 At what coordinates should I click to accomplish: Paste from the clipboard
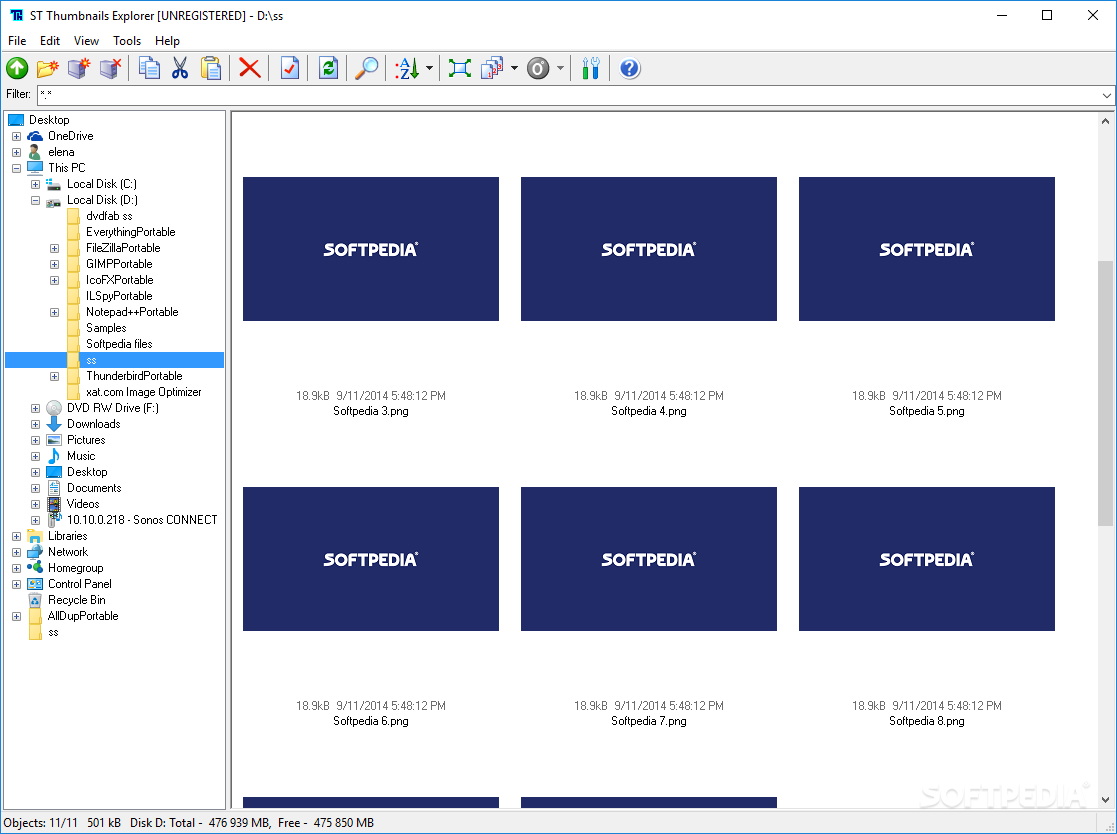[211, 68]
